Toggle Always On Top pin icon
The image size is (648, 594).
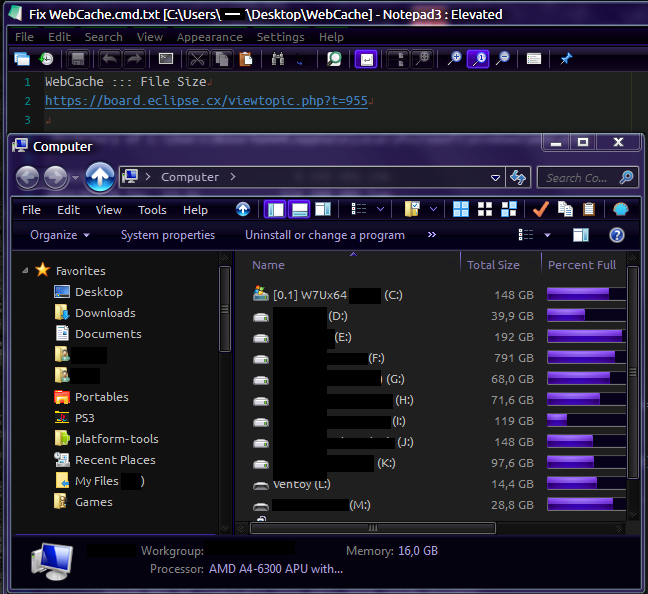[x=566, y=59]
